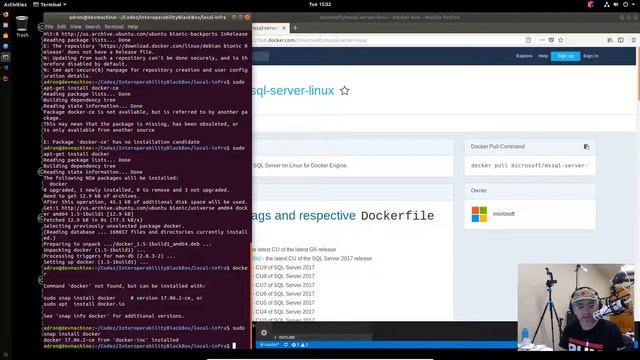Open the volume icon in the top bar

[x=616, y=4]
